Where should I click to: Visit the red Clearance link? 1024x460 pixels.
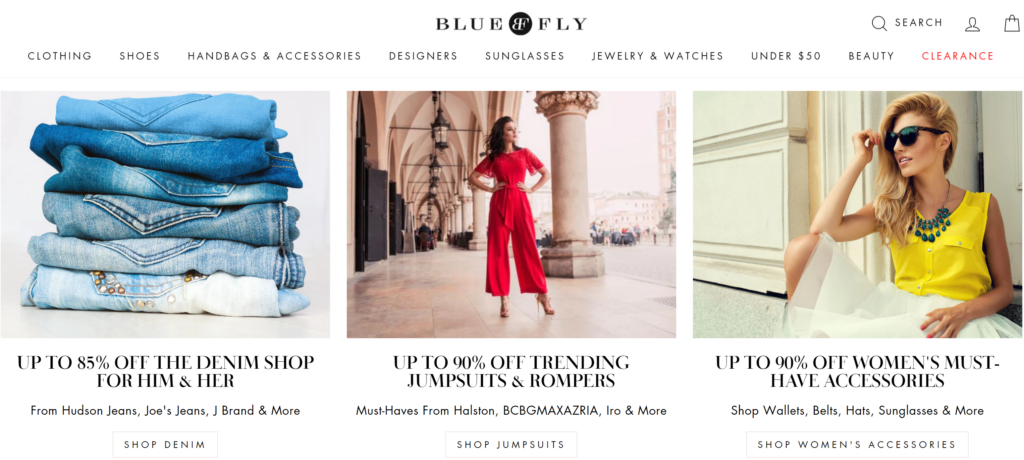958,56
